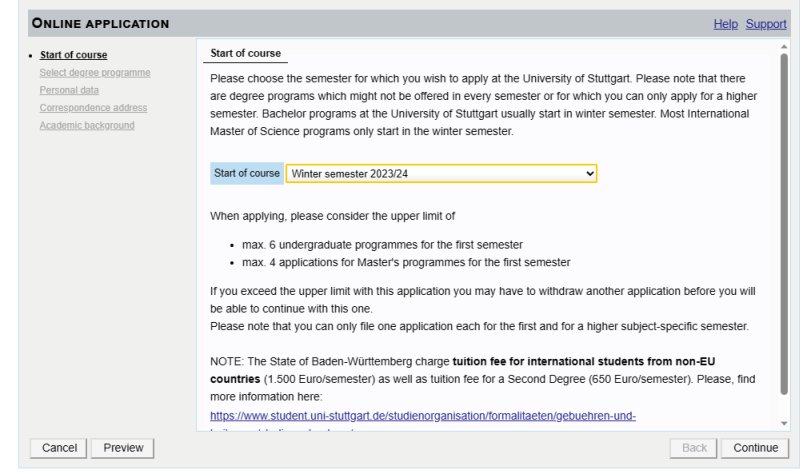The image size is (811, 474).
Task: Click the 'Online application' page heading
Action: point(101,23)
